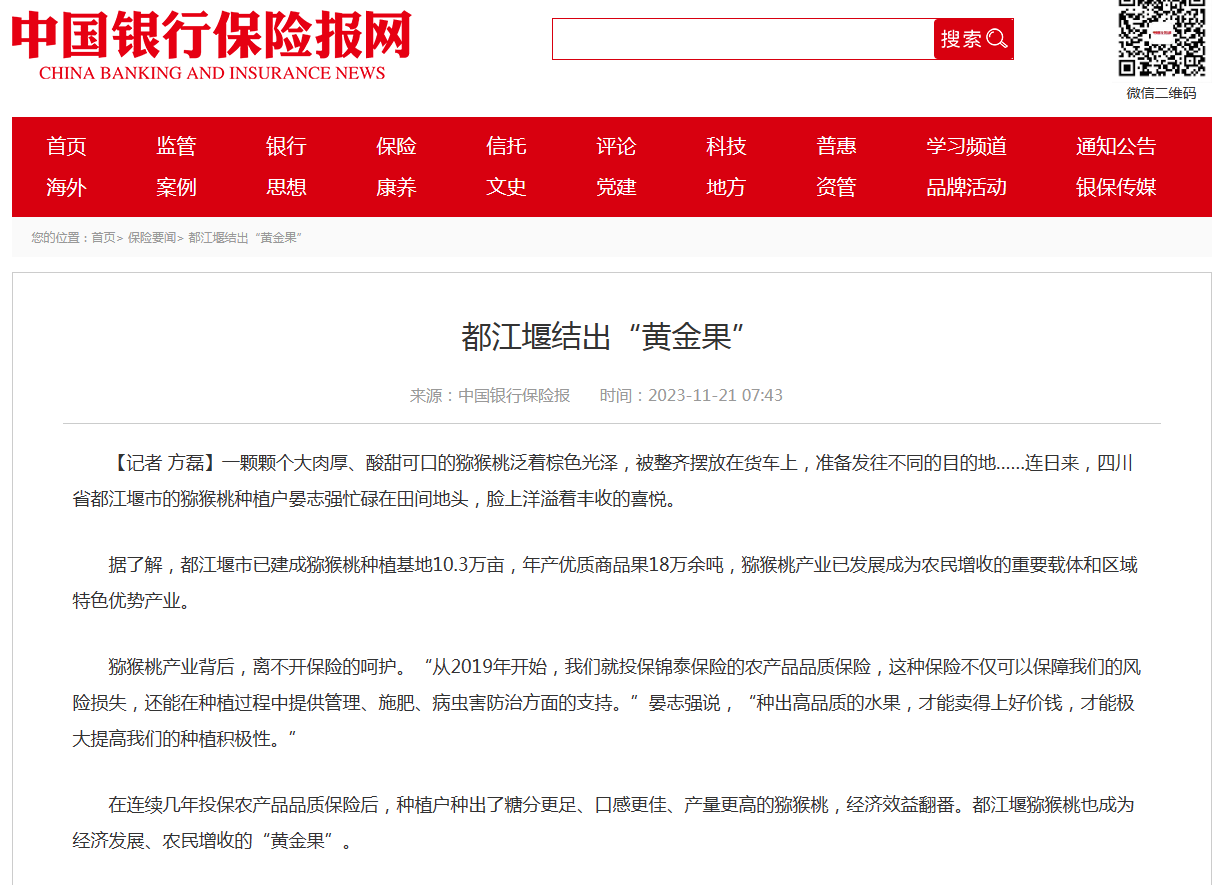
Task: Go to the 银保传媒 page
Action: pyautogui.click(x=1116, y=187)
